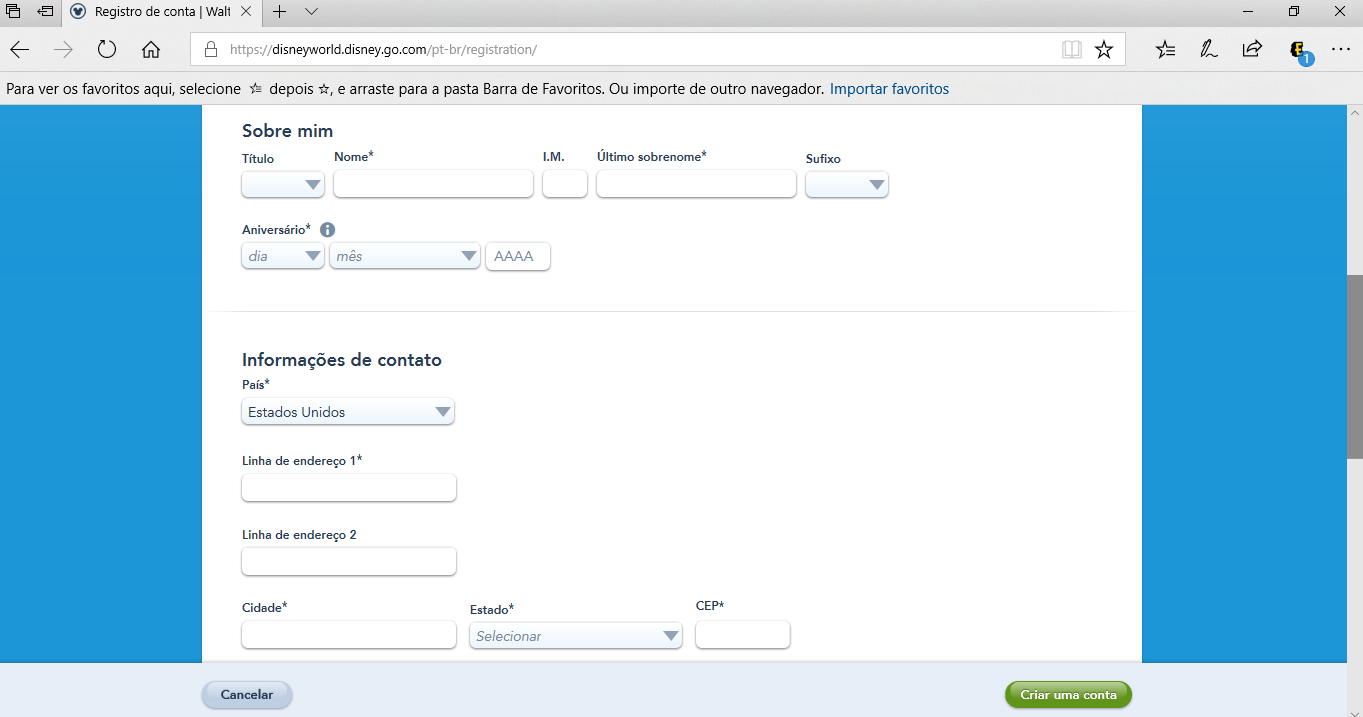Click the browser Refresh icon
This screenshot has height=717, width=1363.
[107, 49]
